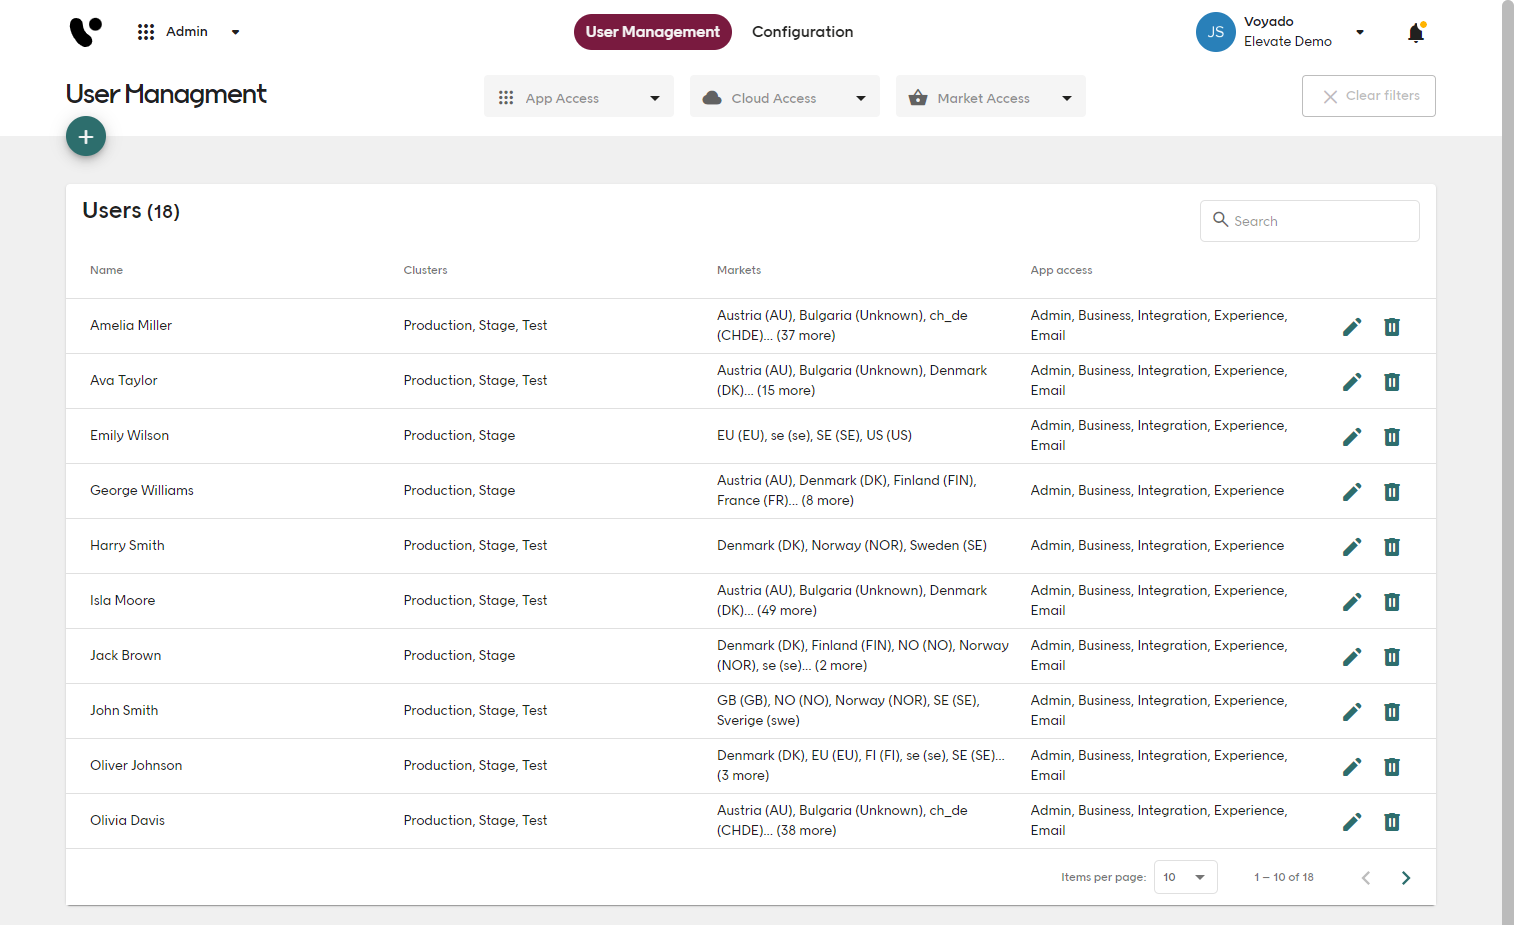Delete Olivia Davis with trash icon
Viewport: 1514px width, 925px height.
click(x=1392, y=822)
